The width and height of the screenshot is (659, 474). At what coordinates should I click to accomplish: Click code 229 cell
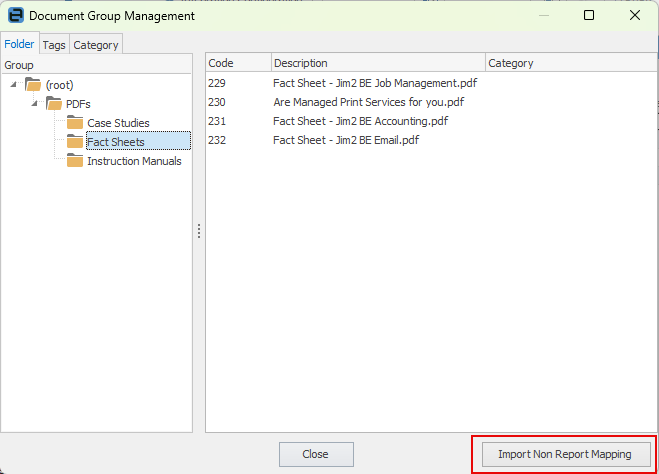tap(217, 83)
